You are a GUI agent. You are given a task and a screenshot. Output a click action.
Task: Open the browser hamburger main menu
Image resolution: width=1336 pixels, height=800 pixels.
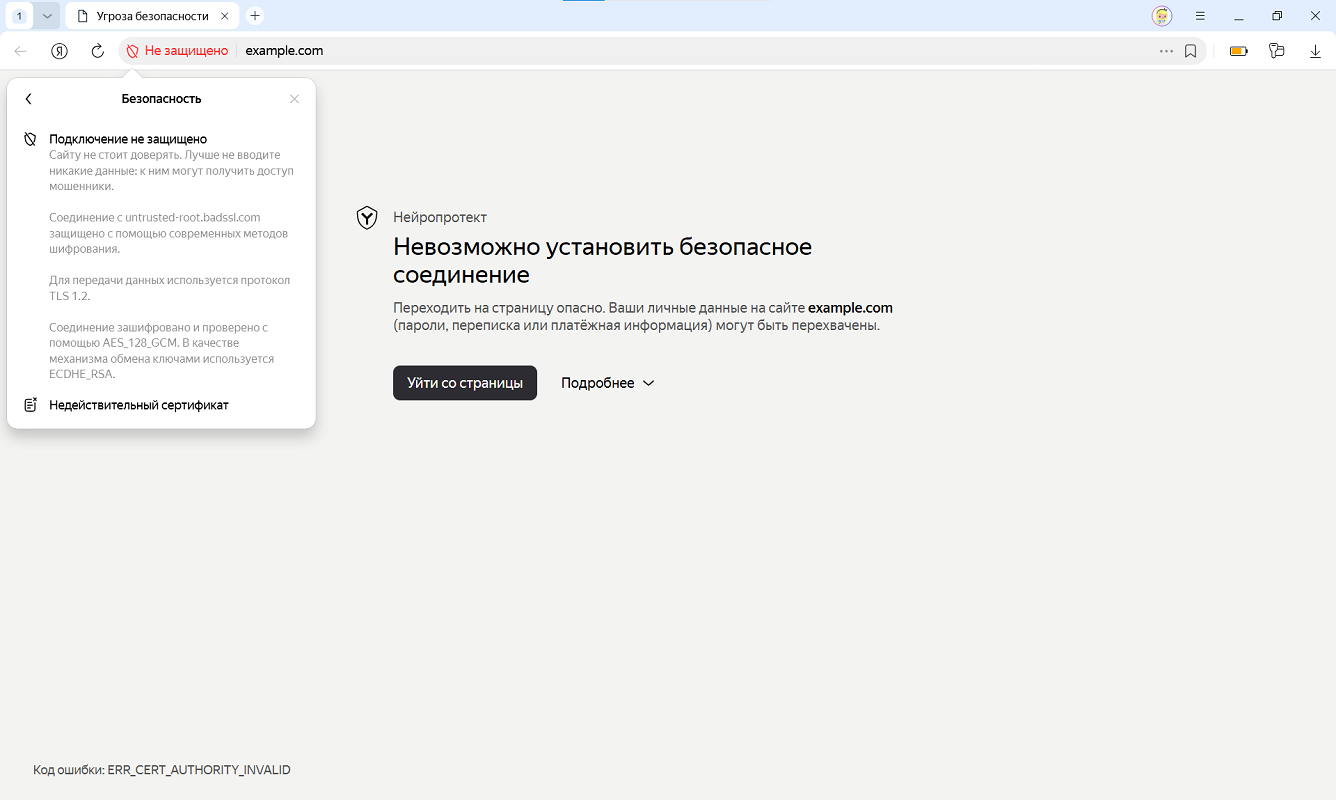click(x=1200, y=16)
